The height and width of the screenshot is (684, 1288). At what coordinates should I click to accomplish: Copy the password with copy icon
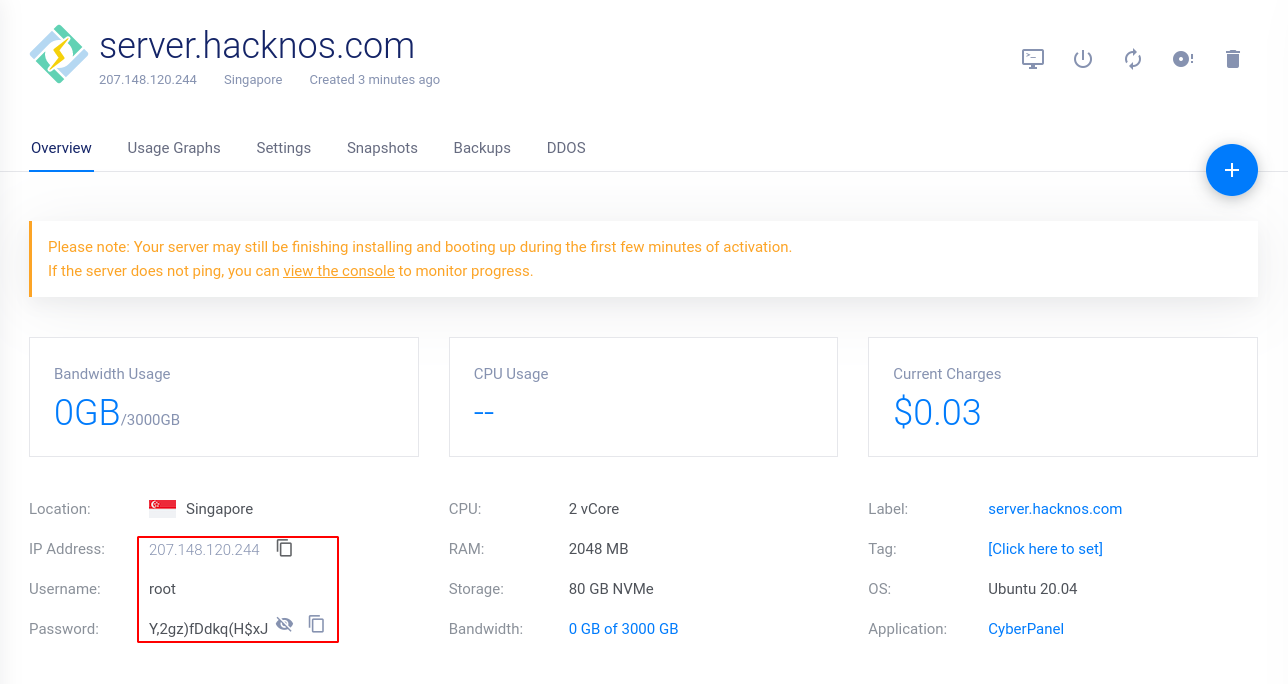pos(317,624)
